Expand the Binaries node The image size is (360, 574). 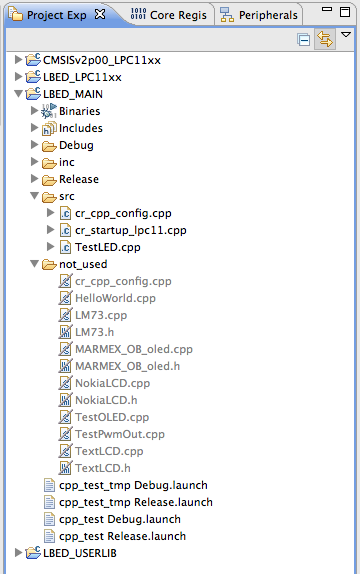(x=34, y=110)
